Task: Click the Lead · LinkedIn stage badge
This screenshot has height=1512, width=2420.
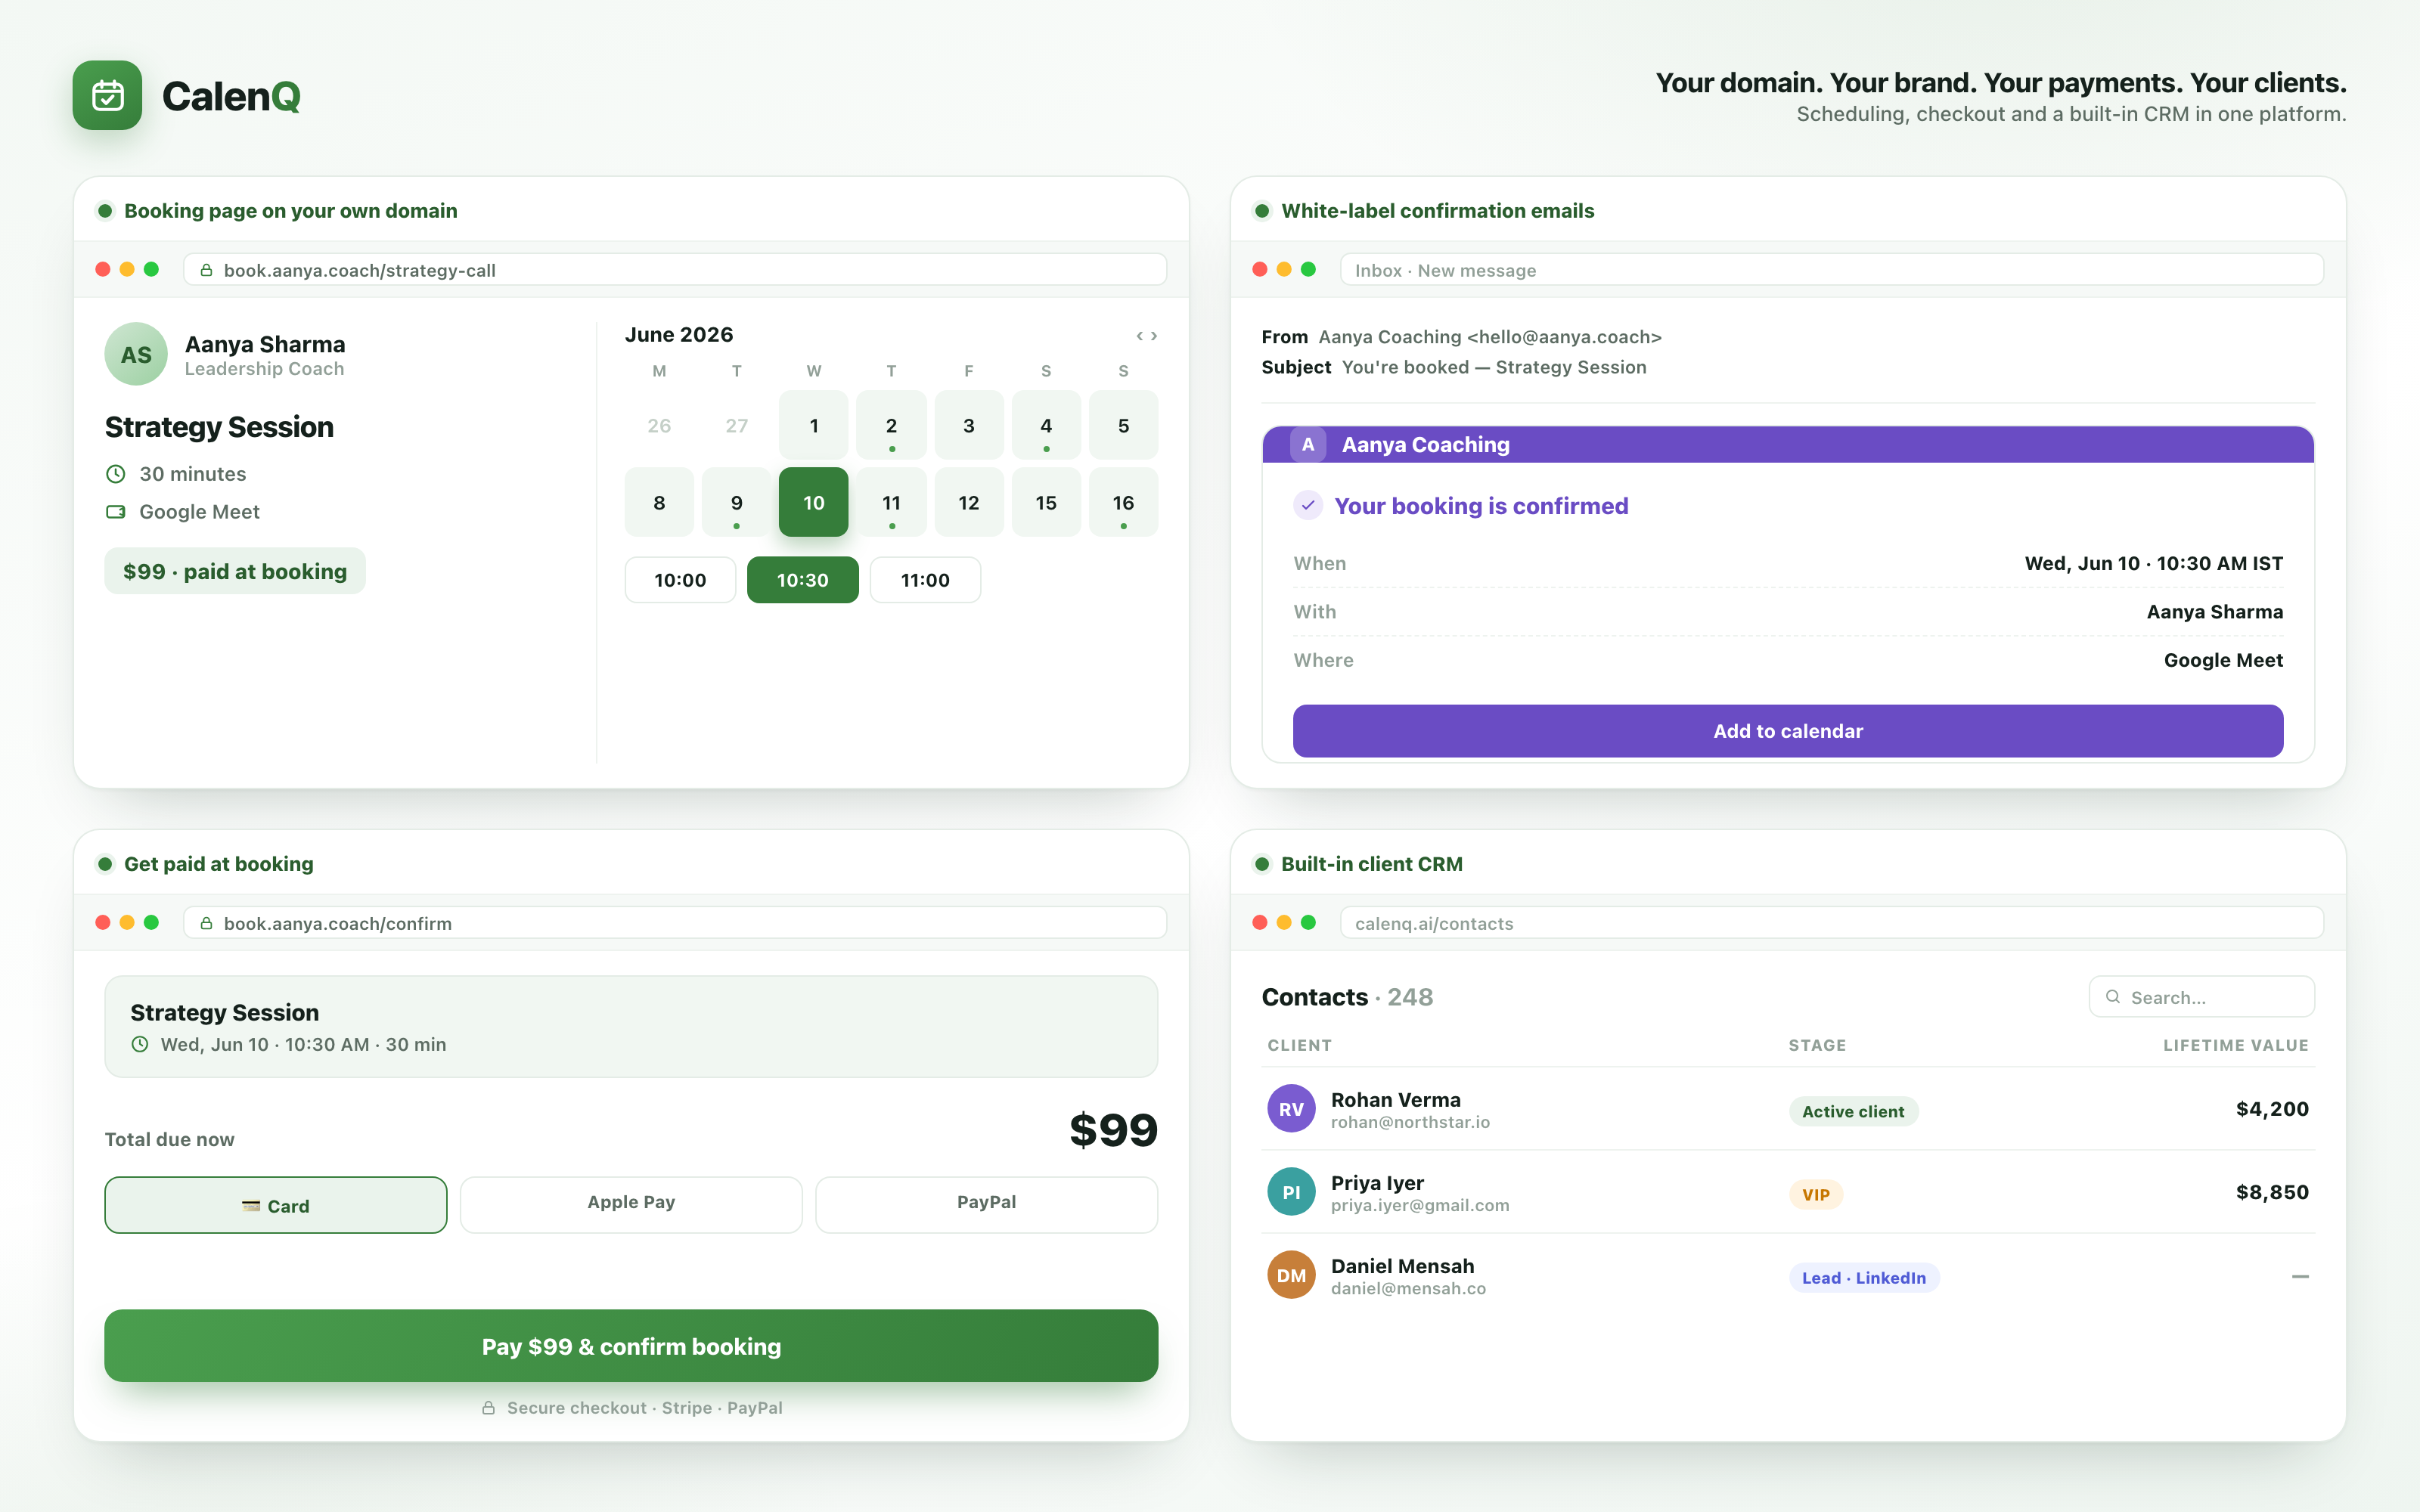Action: coord(1864,1277)
